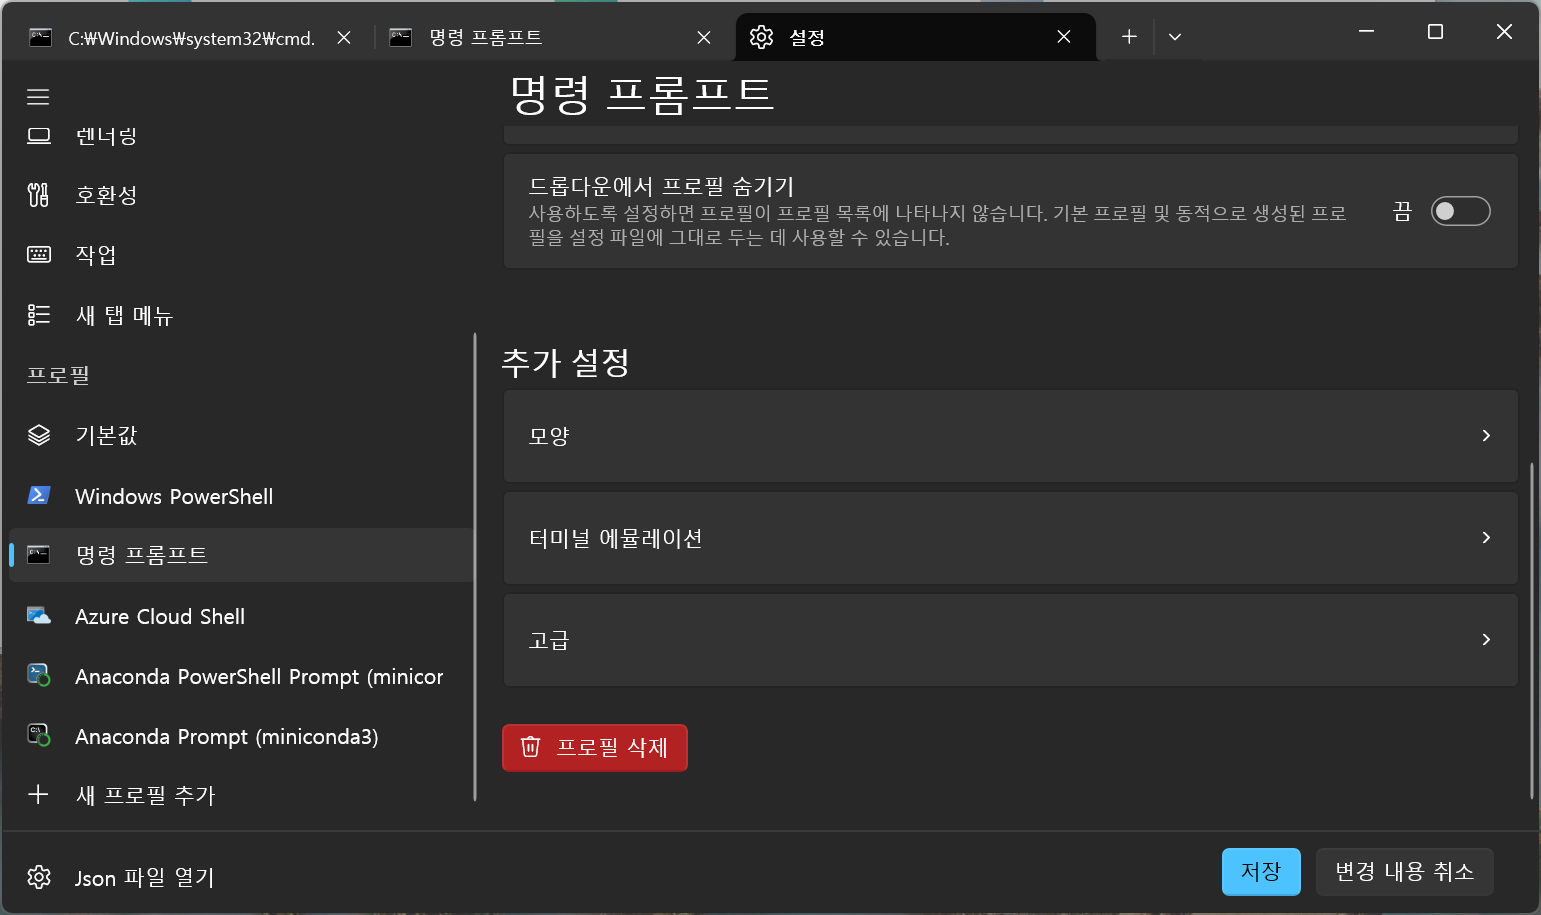
Task: Click the cmd icon on first tab
Action: pyautogui.click(x=40, y=38)
